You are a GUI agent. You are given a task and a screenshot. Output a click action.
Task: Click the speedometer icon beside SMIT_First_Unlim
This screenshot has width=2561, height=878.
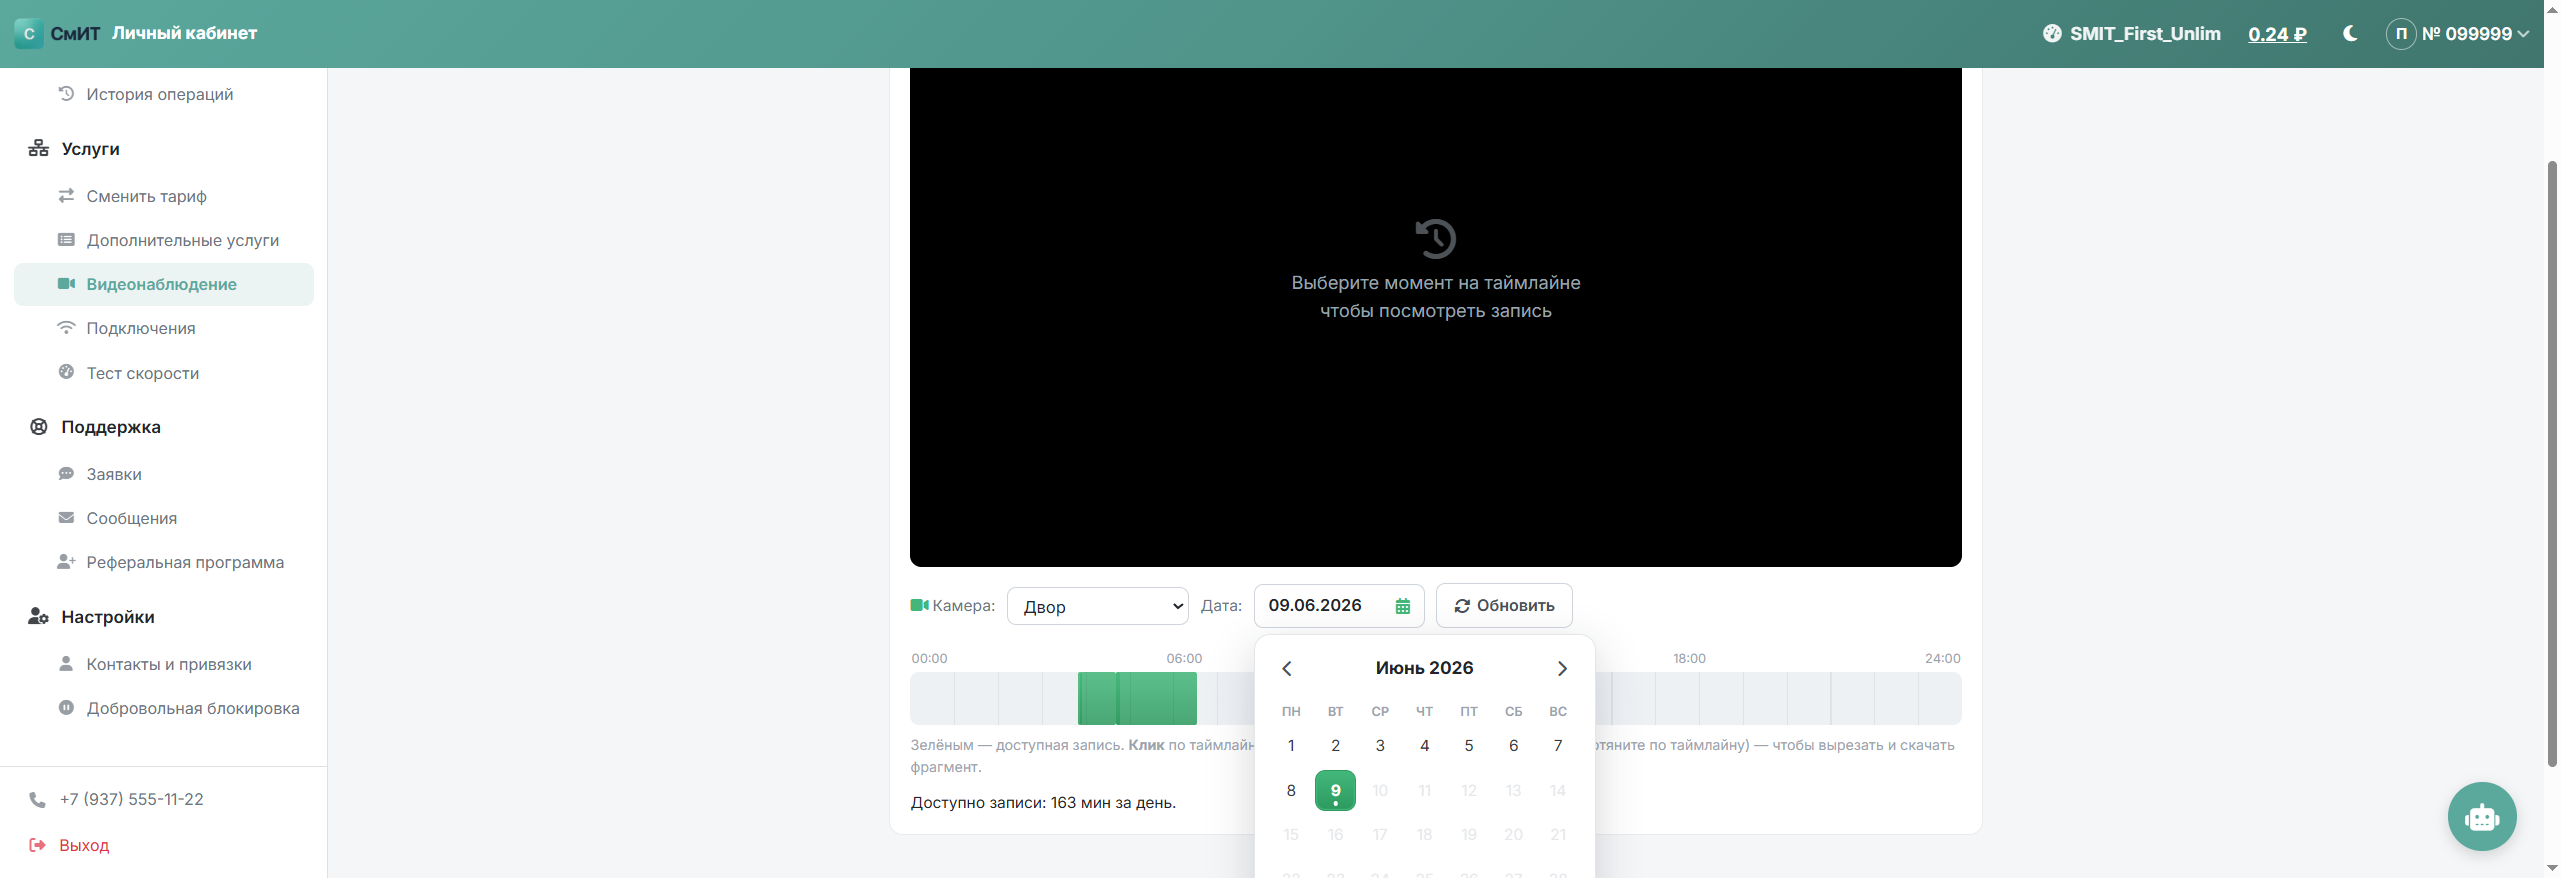click(2052, 34)
